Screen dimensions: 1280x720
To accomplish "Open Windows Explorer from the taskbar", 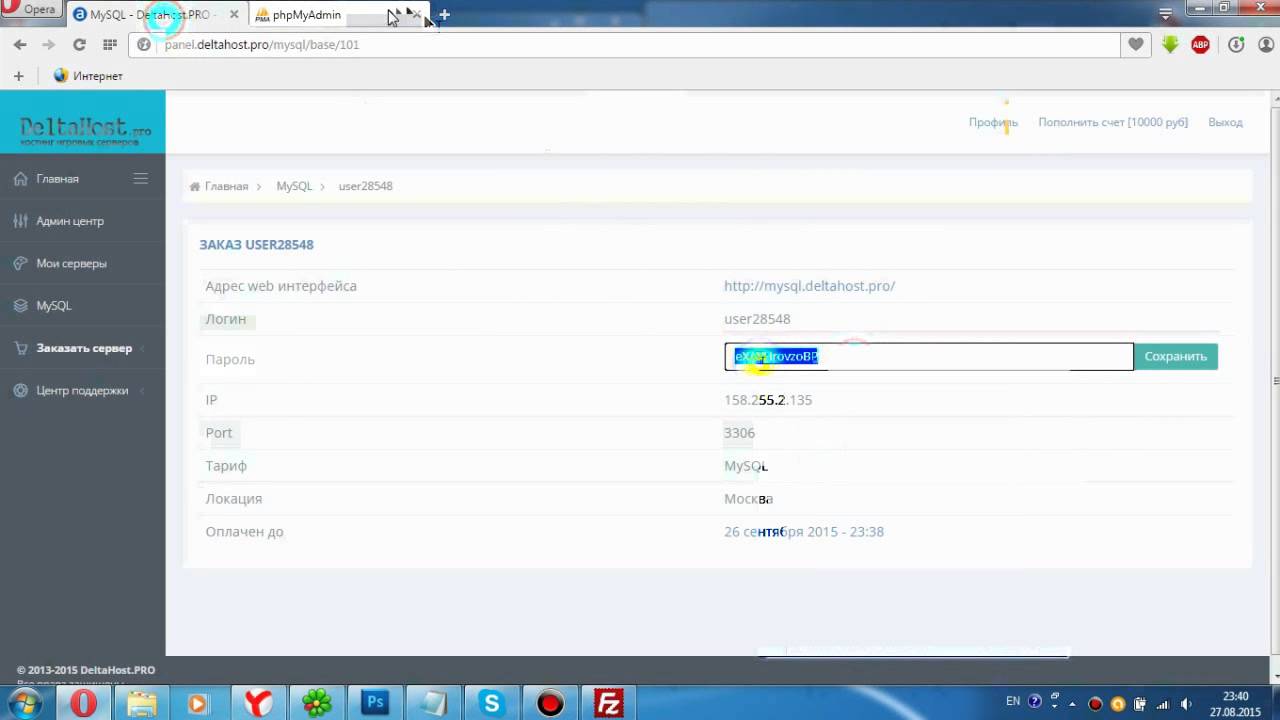I will [x=141, y=704].
